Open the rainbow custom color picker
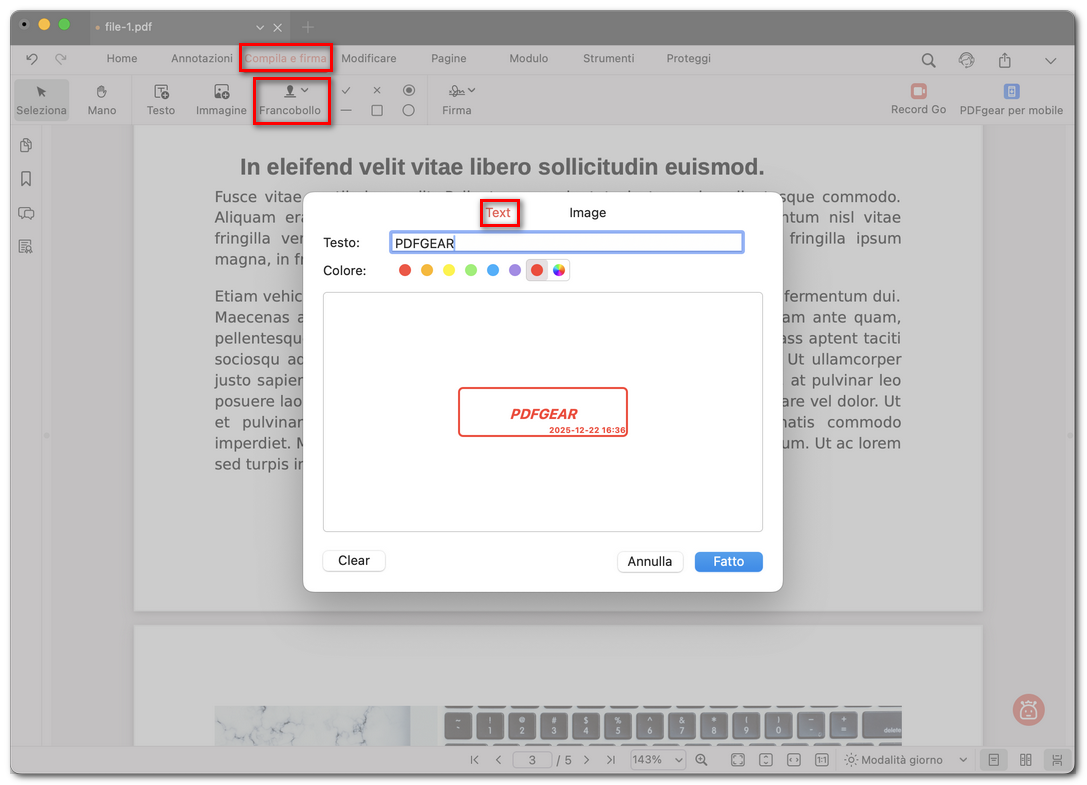Image resolution: width=1087 pixels, height=785 pixels. (559, 270)
